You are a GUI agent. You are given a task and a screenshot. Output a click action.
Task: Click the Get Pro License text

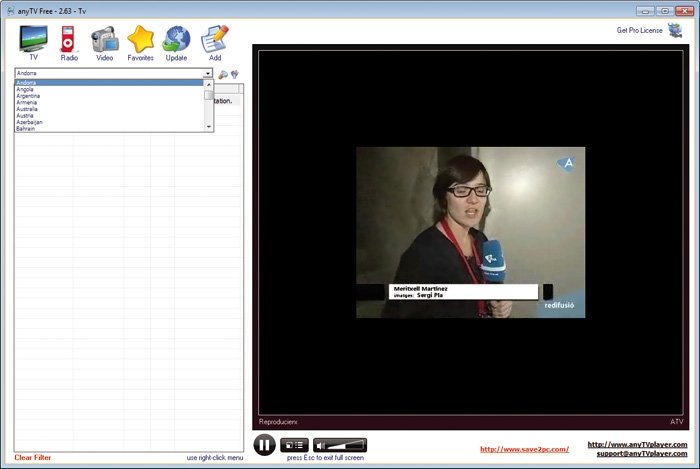click(x=639, y=30)
